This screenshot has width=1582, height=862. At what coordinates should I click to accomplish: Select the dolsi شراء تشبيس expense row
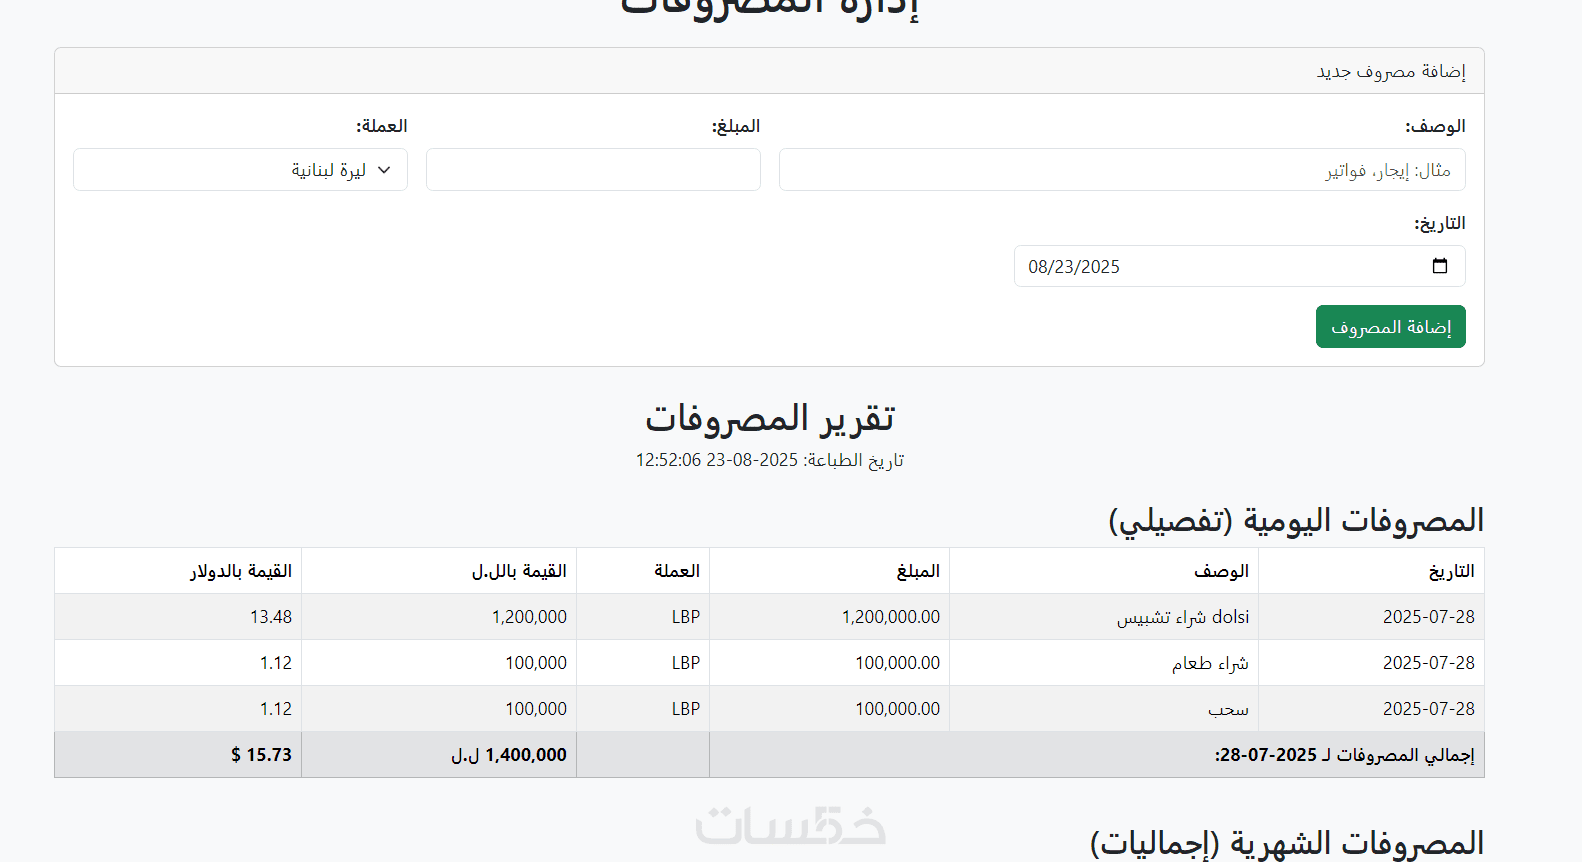[x=769, y=617]
